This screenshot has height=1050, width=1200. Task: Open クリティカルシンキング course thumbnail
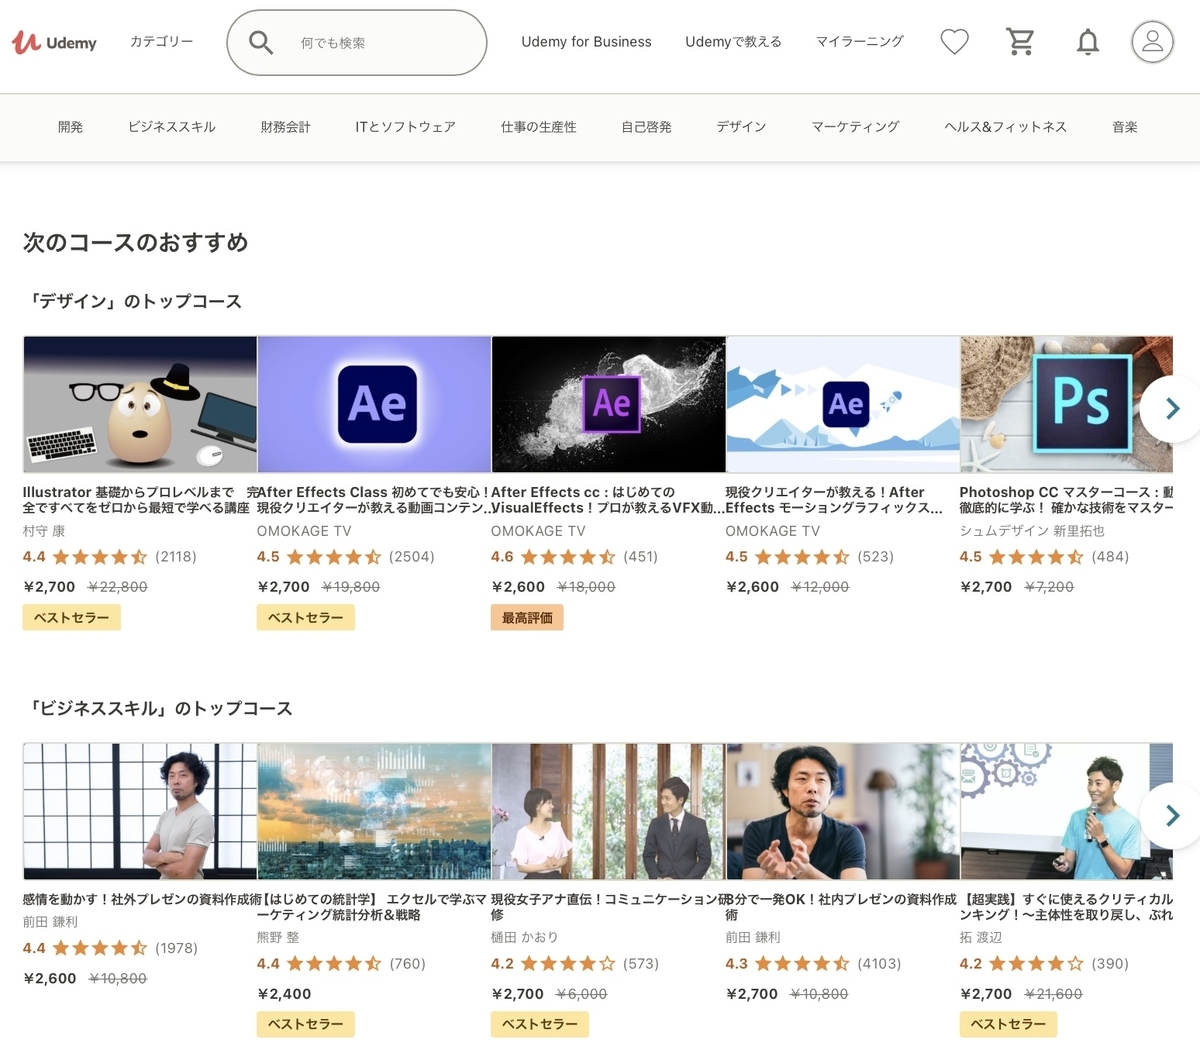[x=1066, y=811]
